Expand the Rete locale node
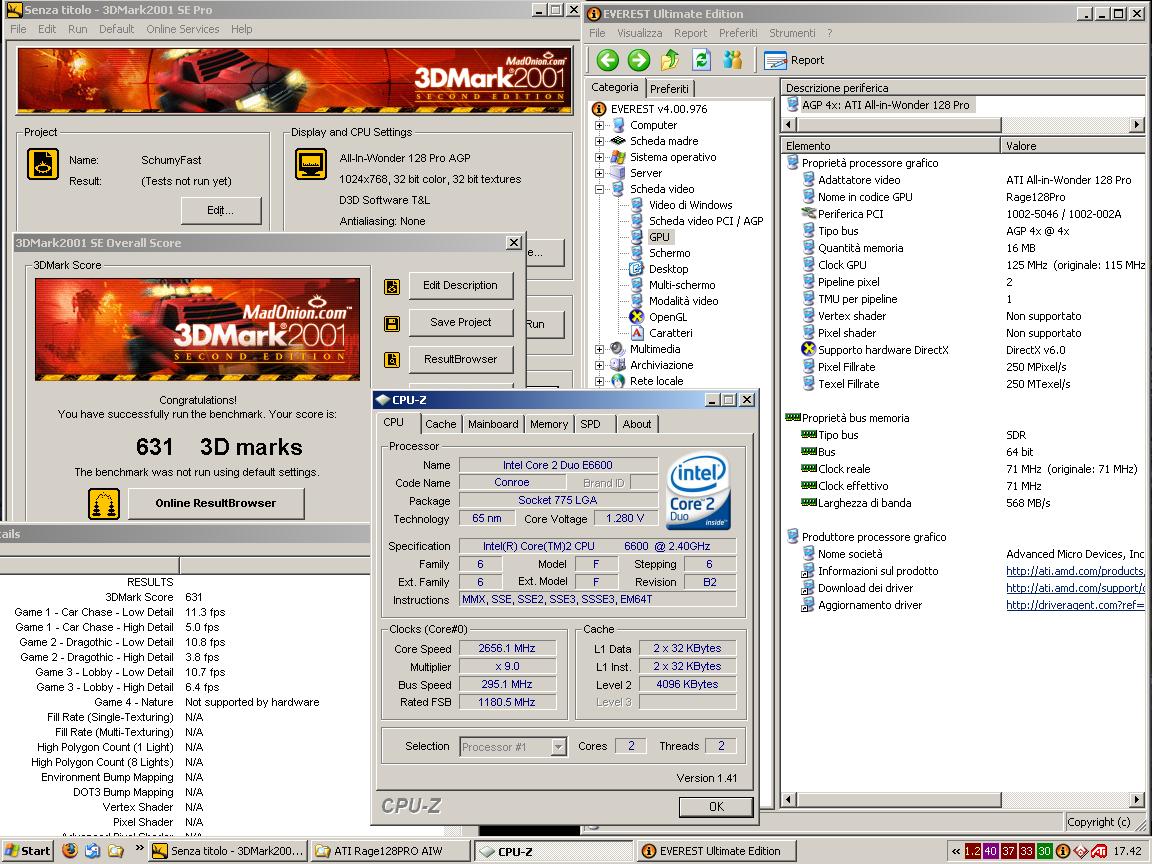 [x=600, y=381]
